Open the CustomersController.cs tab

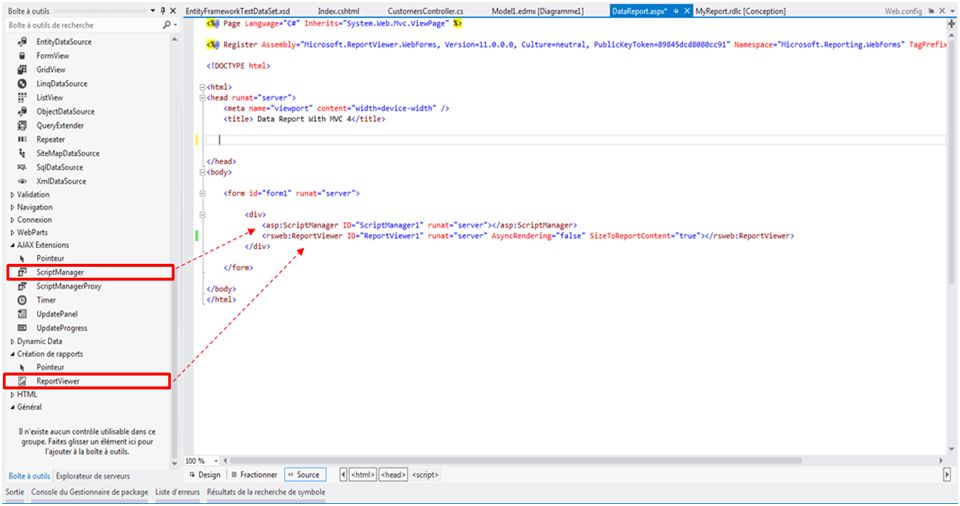tap(425, 10)
